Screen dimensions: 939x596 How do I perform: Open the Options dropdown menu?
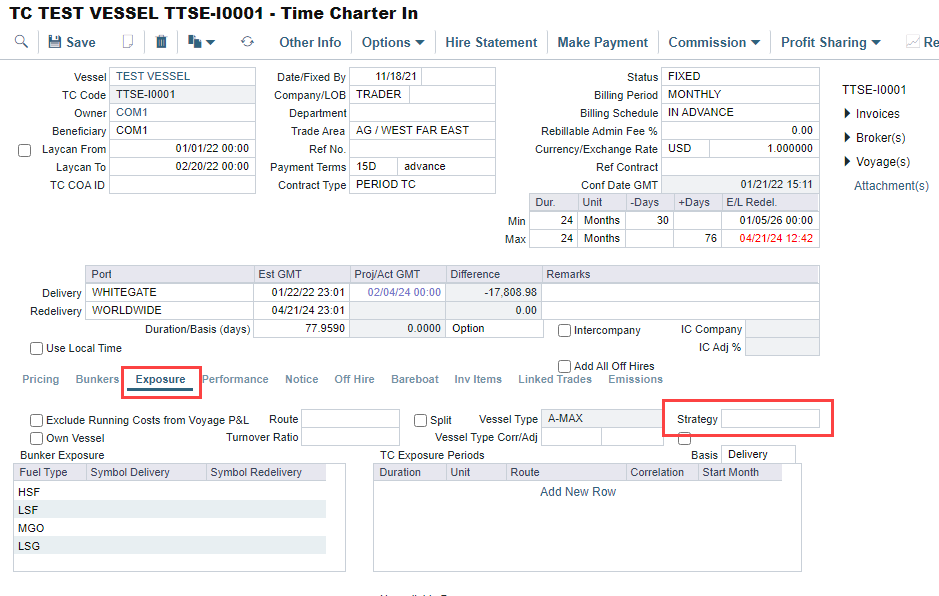point(393,42)
